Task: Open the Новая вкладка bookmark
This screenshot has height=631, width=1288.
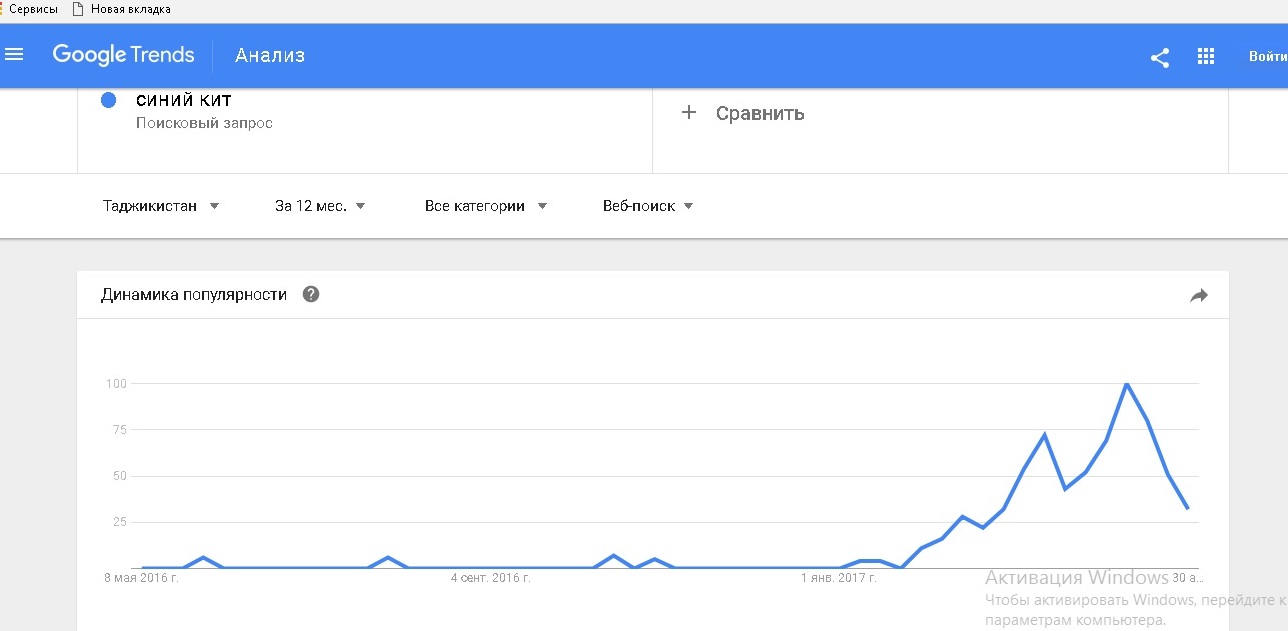Action: 130,9
